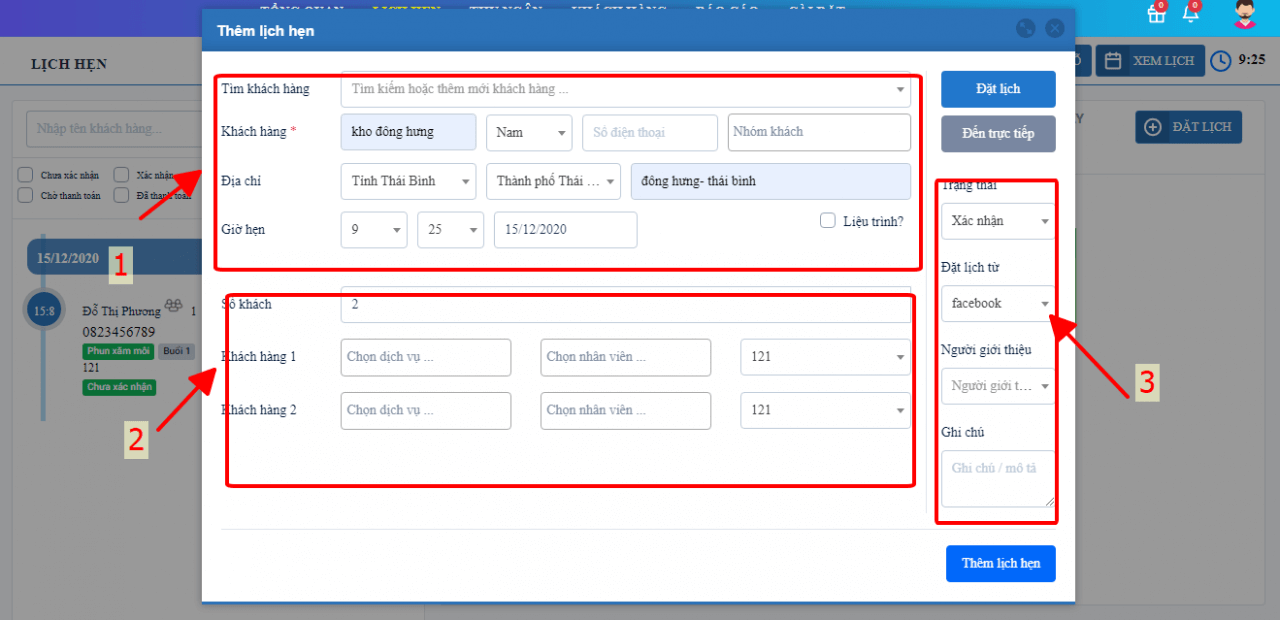1280x620 pixels.
Task: Click the gift box icon in header
Action: pyautogui.click(x=1157, y=13)
